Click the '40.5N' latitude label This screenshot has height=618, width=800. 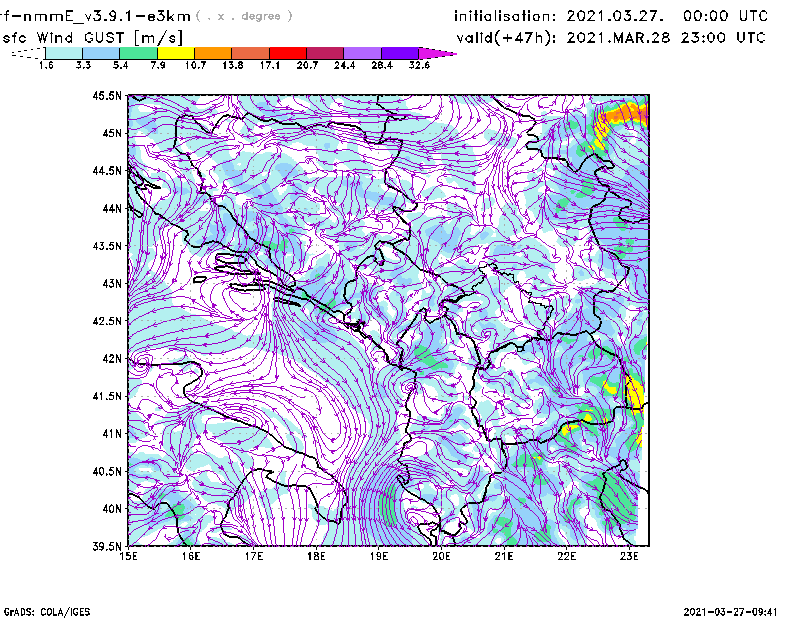coord(107,471)
